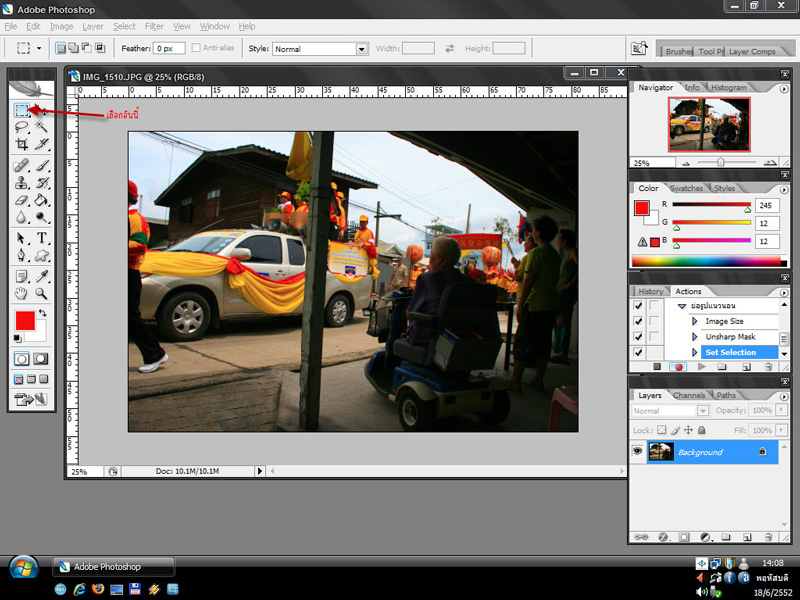Open the layer blending mode dropdown
This screenshot has width=800, height=600.
coord(703,411)
